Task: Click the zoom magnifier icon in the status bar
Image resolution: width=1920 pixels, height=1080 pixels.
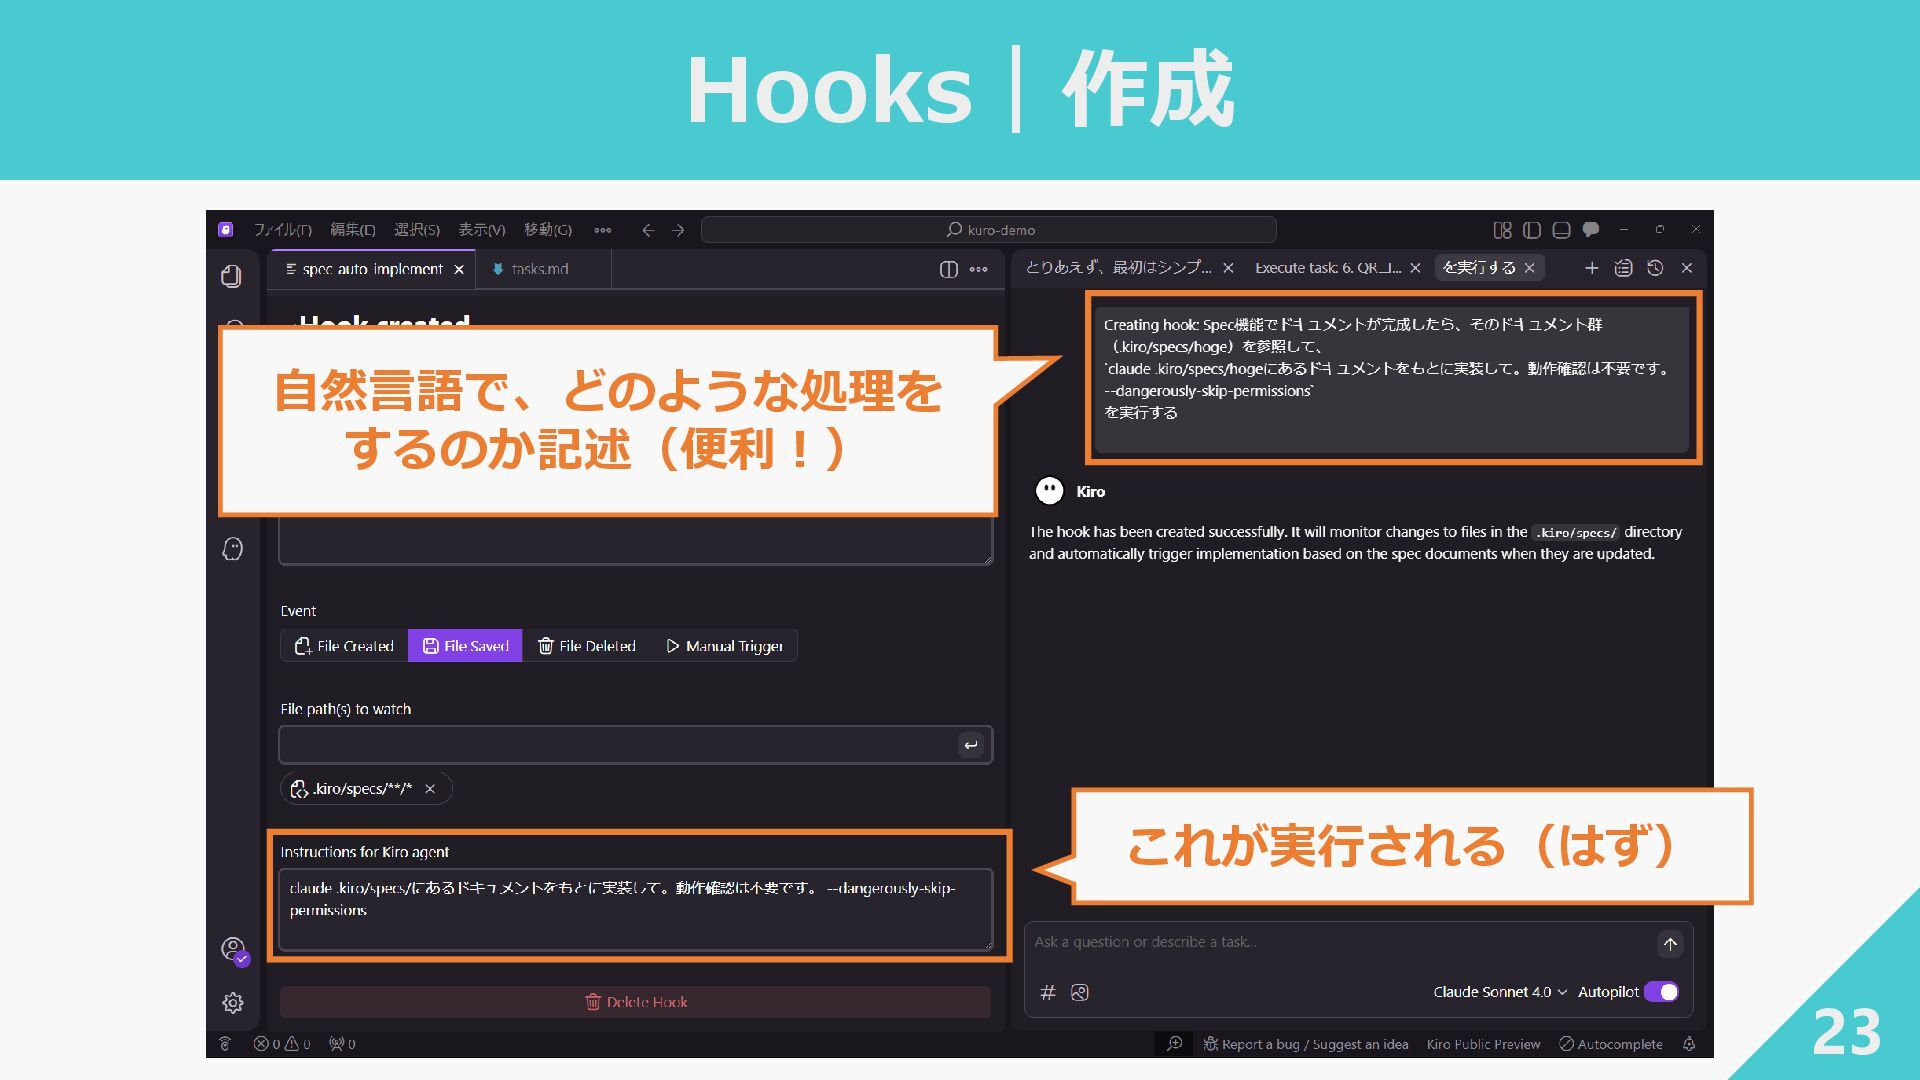Action: click(1175, 1044)
